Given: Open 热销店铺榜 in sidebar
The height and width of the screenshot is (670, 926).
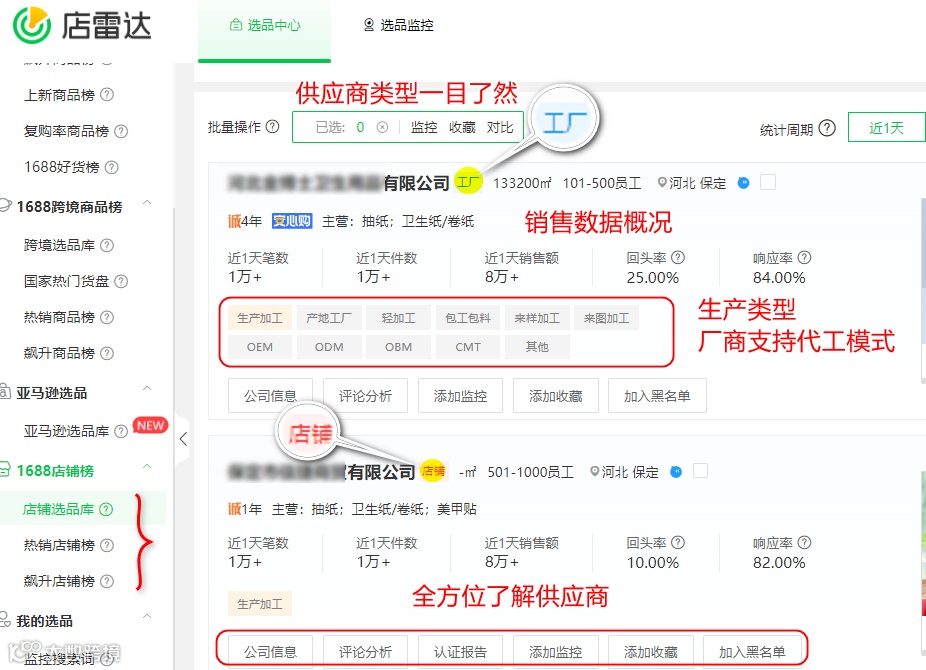Looking at the screenshot, I should tap(59, 545).
